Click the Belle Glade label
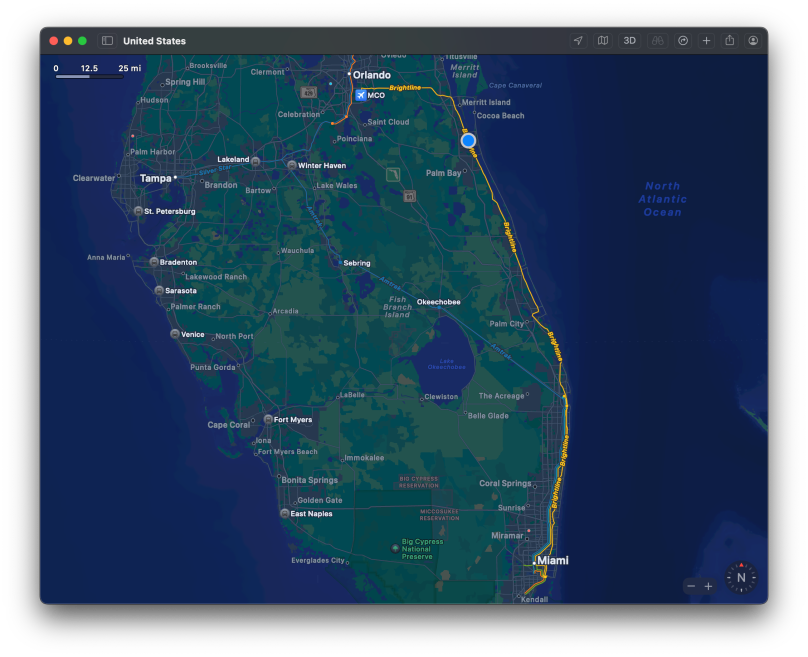 point(488,416)
